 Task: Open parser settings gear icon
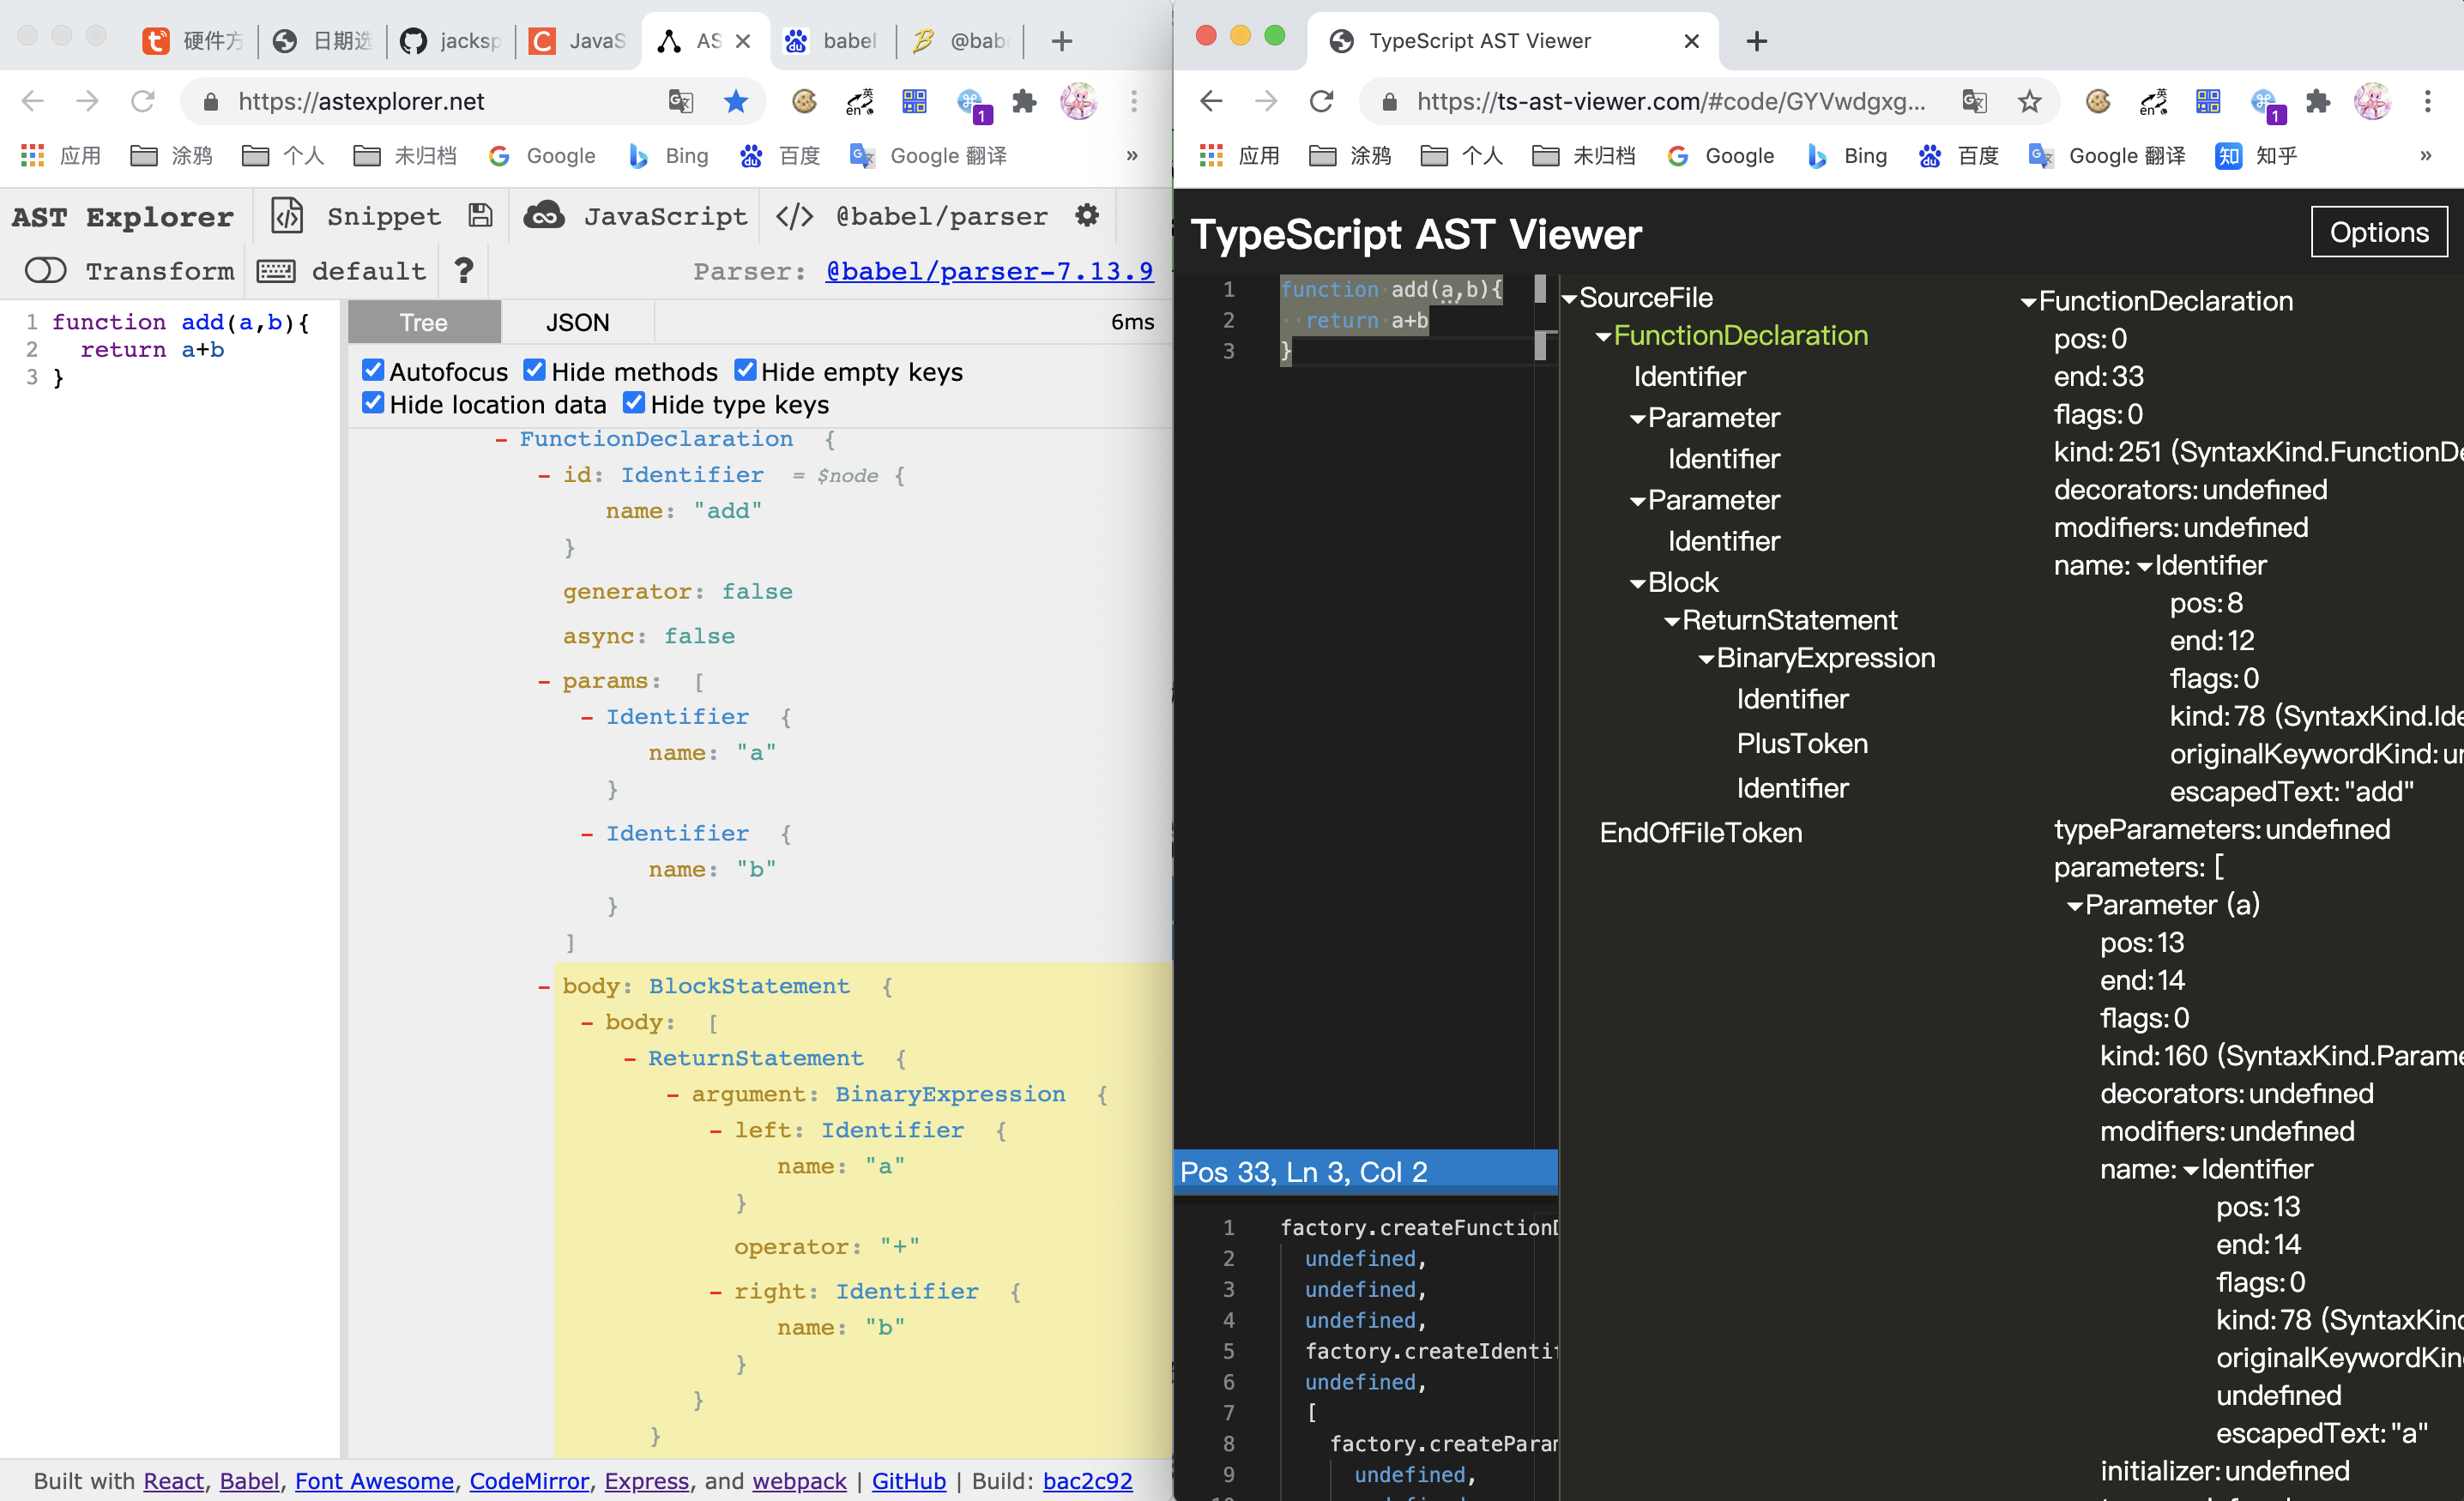[1087, 216]
